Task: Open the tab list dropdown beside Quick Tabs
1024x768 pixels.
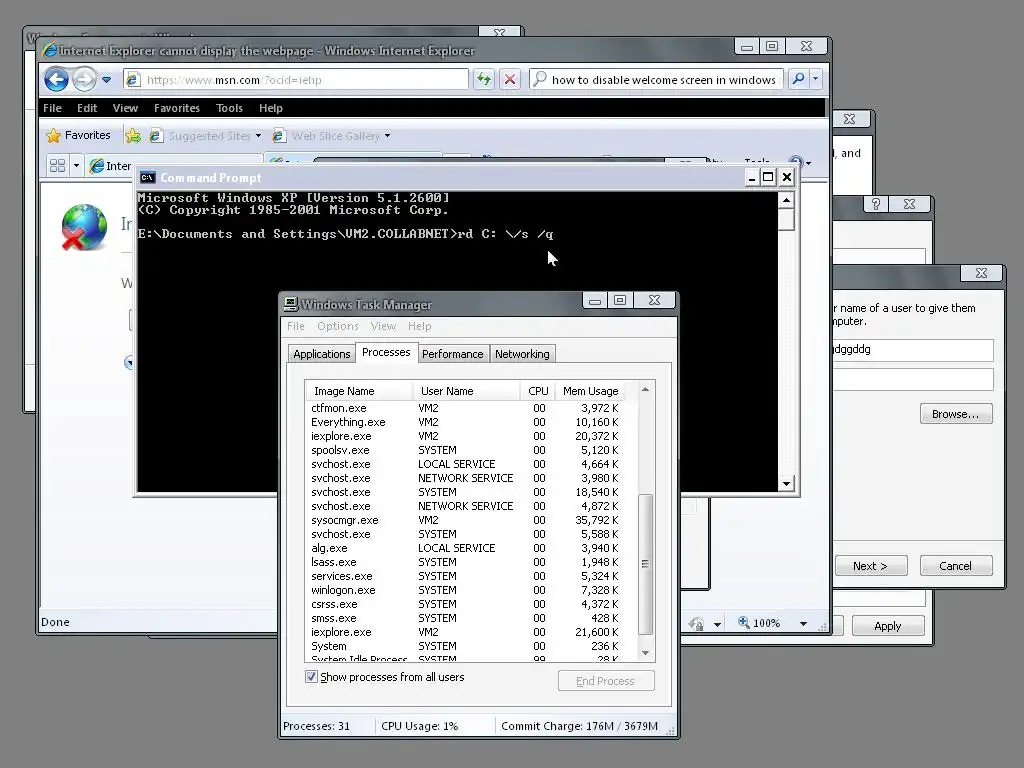Action: point(76,165)
